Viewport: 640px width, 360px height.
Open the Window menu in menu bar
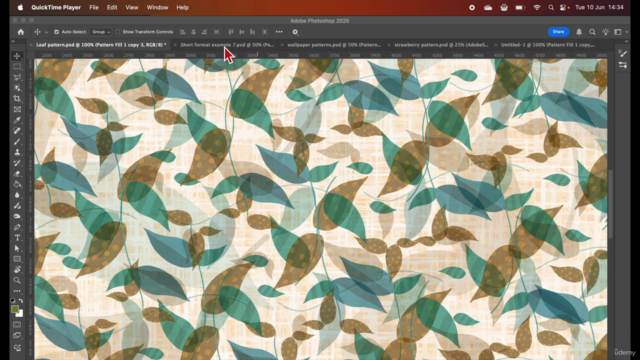(157, 7)
